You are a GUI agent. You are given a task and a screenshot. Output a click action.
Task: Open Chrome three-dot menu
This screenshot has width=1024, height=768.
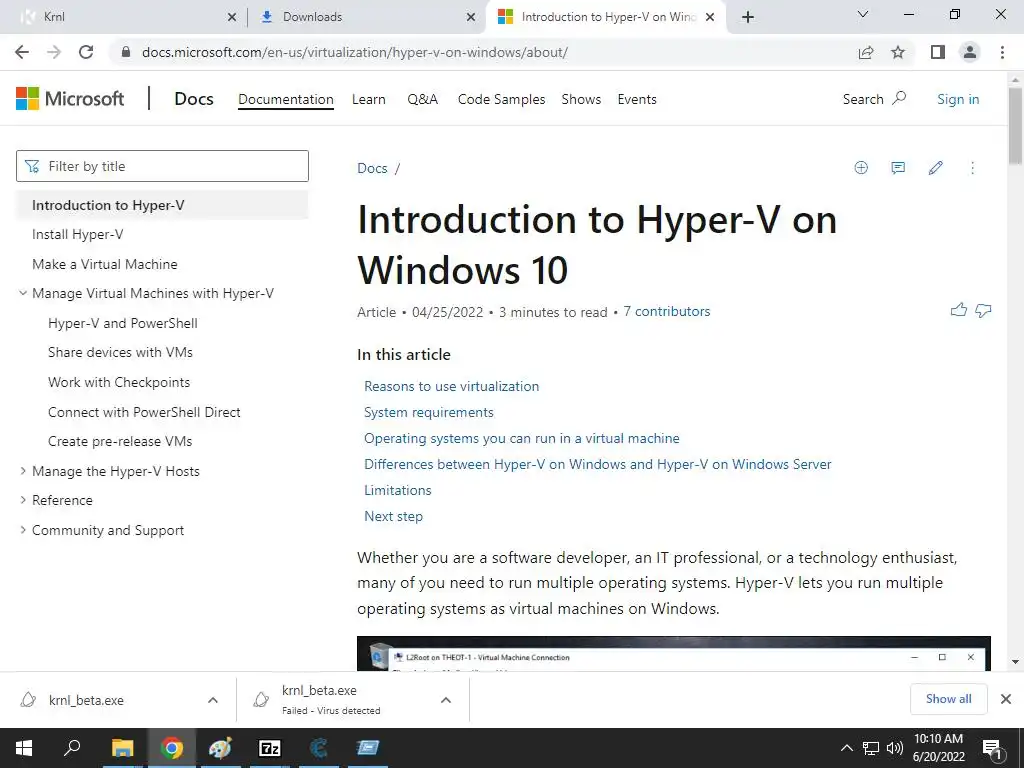point(1002,52)
